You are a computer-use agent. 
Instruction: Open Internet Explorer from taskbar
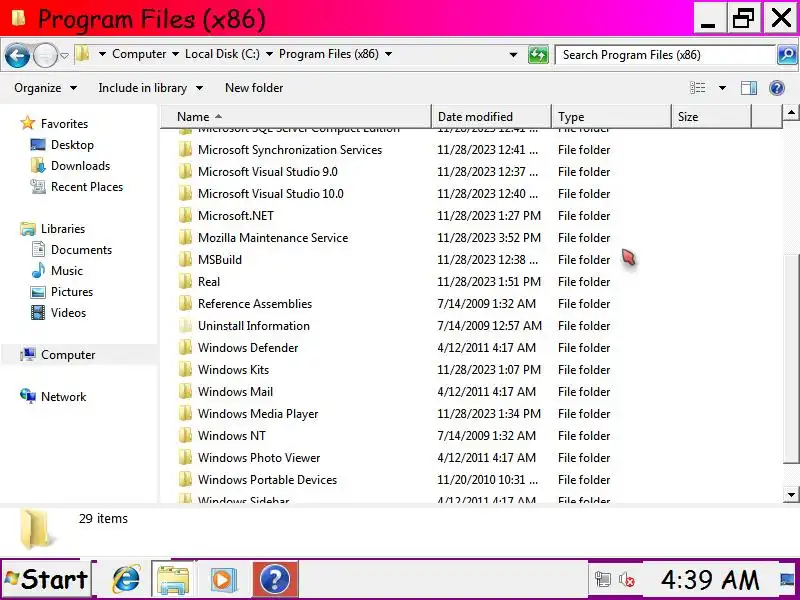(x=126, y=579)
